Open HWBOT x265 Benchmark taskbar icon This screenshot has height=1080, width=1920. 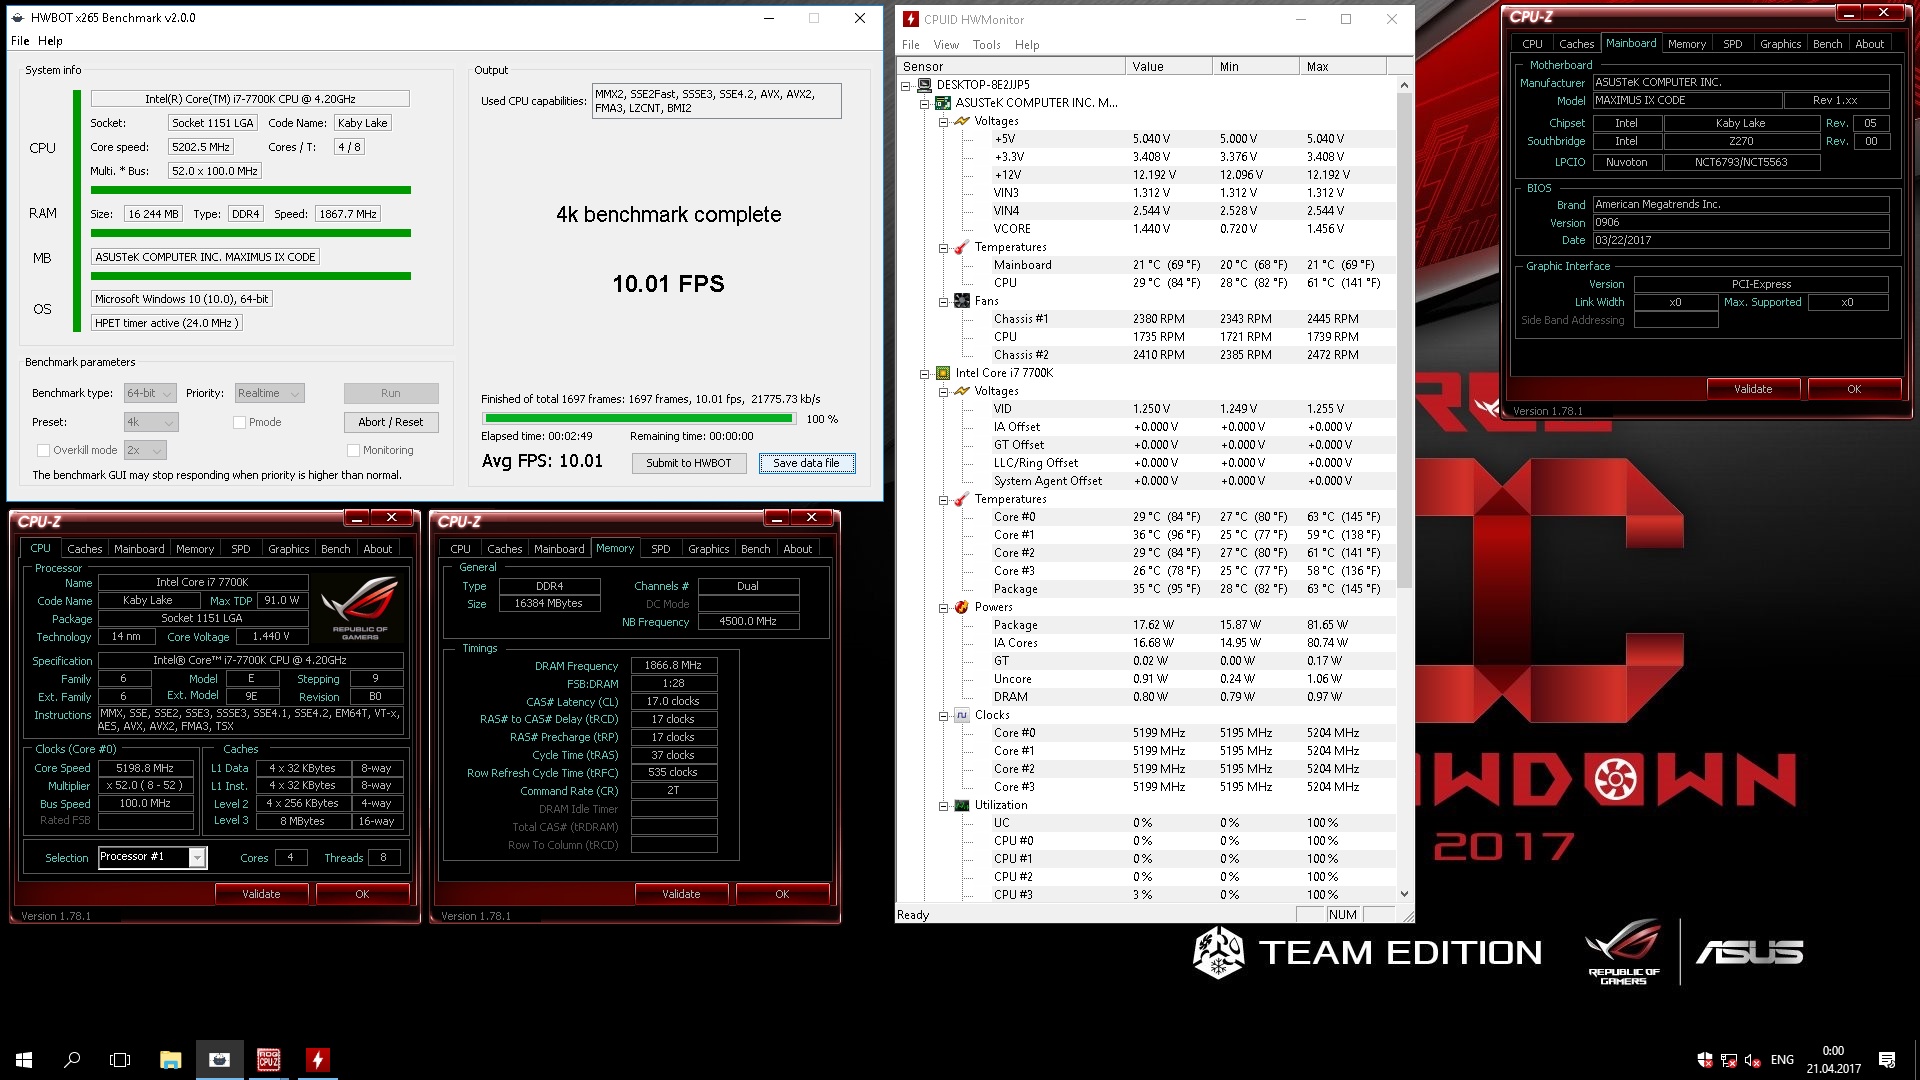[x=219, y=1059]
